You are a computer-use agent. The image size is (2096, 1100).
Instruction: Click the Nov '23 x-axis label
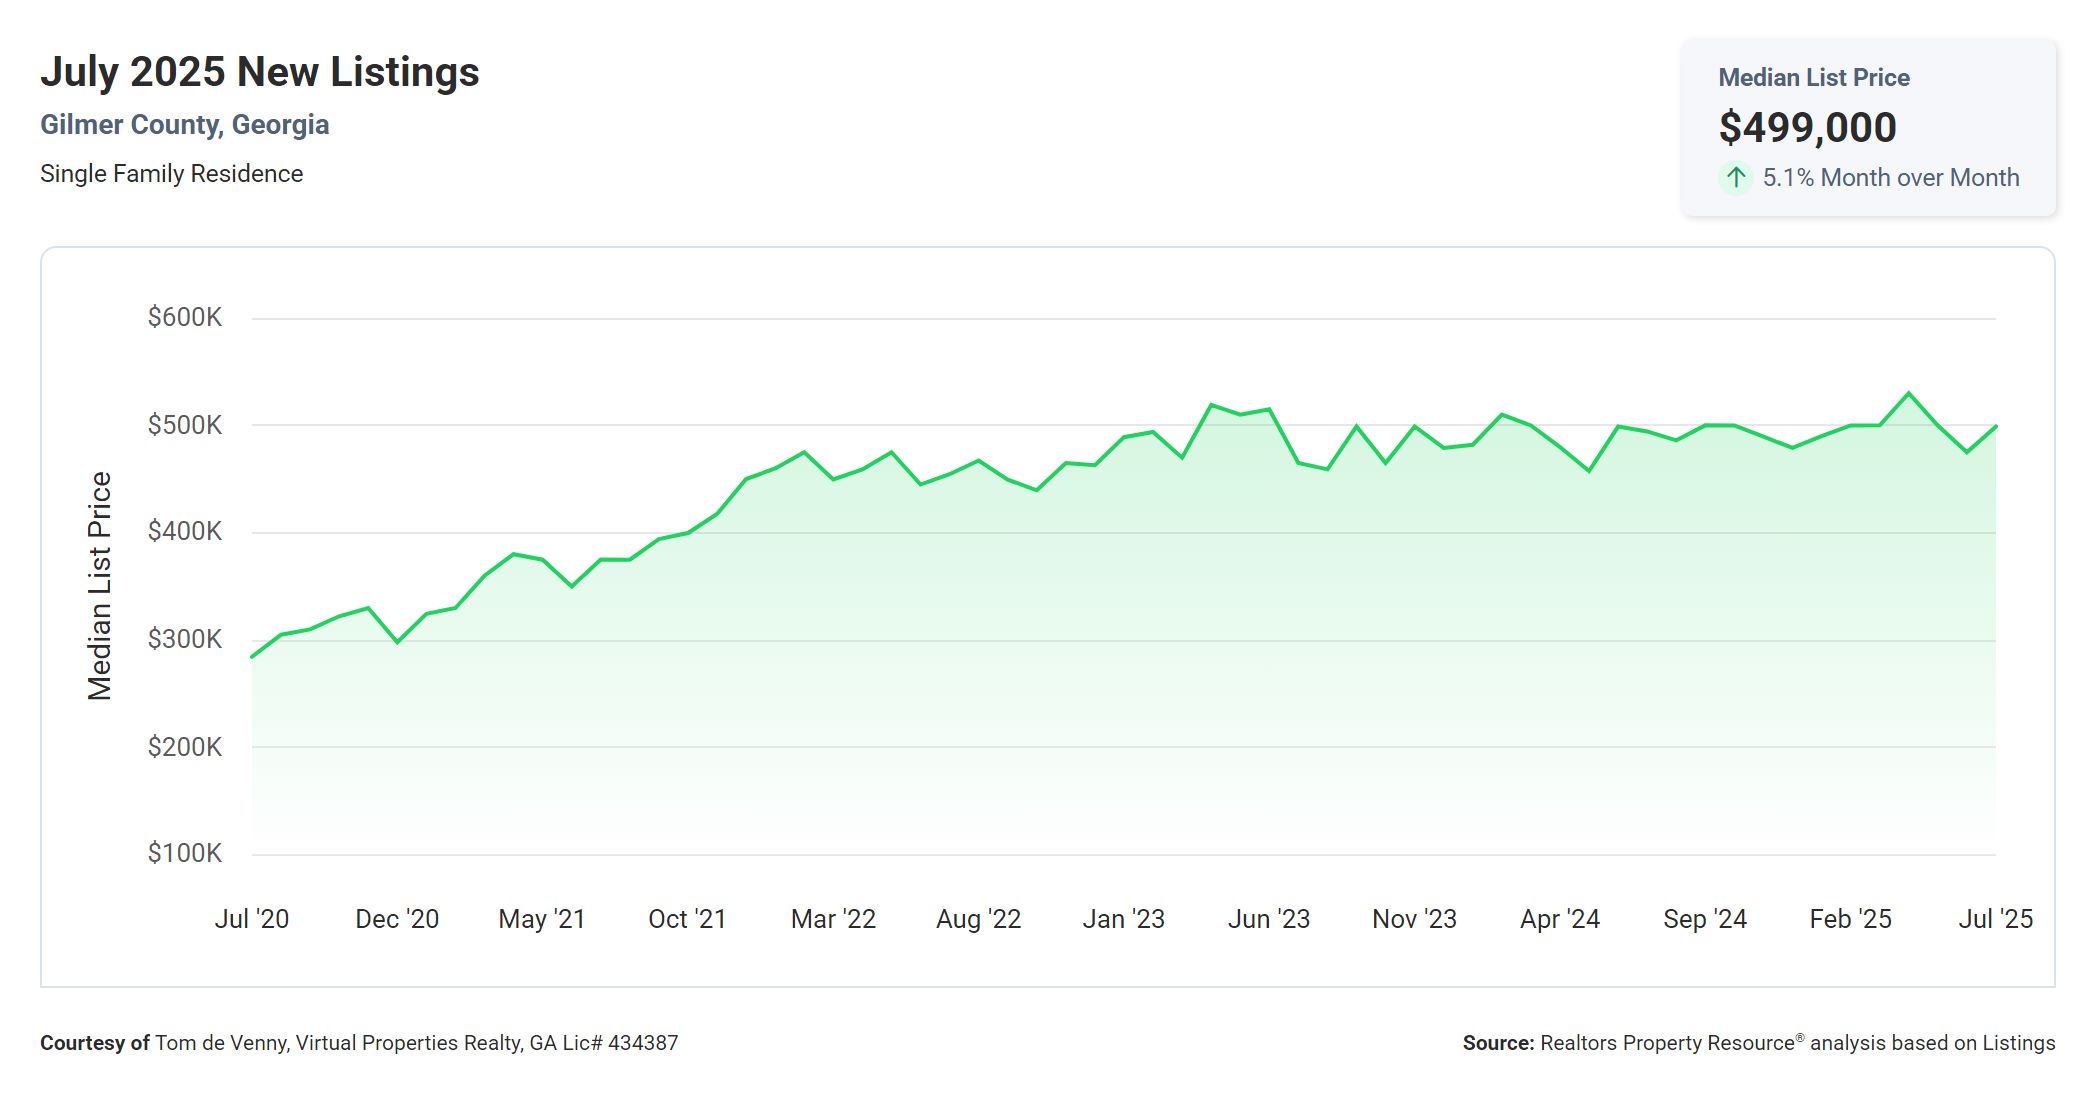(1414, 919)
